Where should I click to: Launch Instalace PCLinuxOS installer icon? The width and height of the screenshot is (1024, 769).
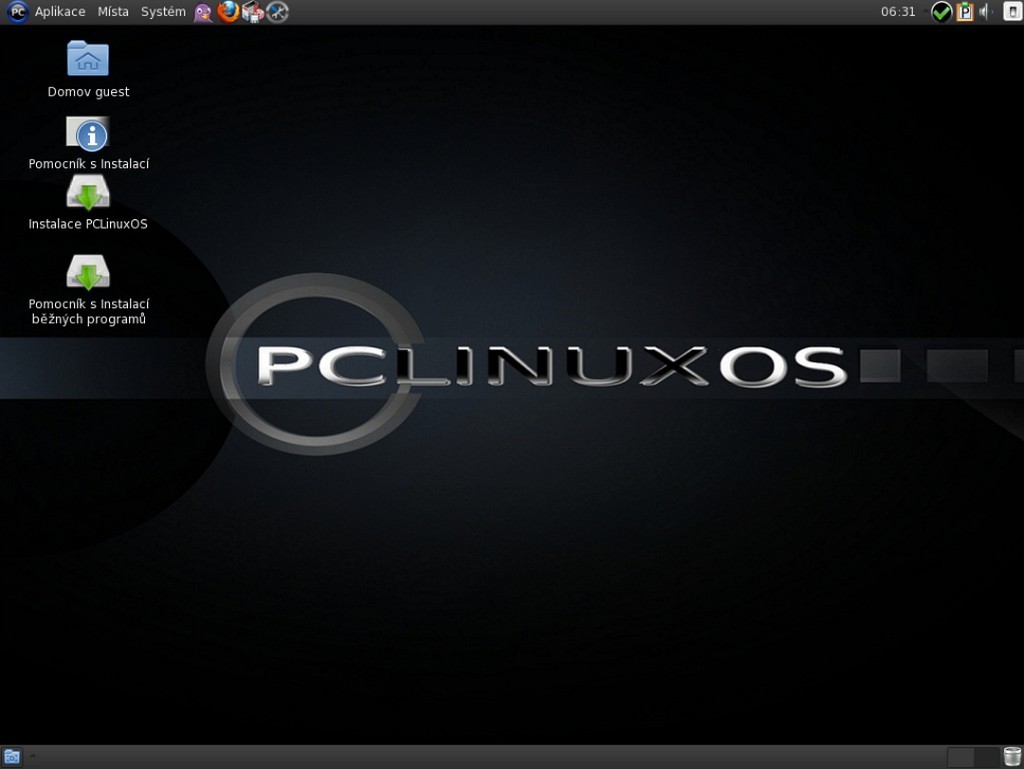(x=88, y=193)
